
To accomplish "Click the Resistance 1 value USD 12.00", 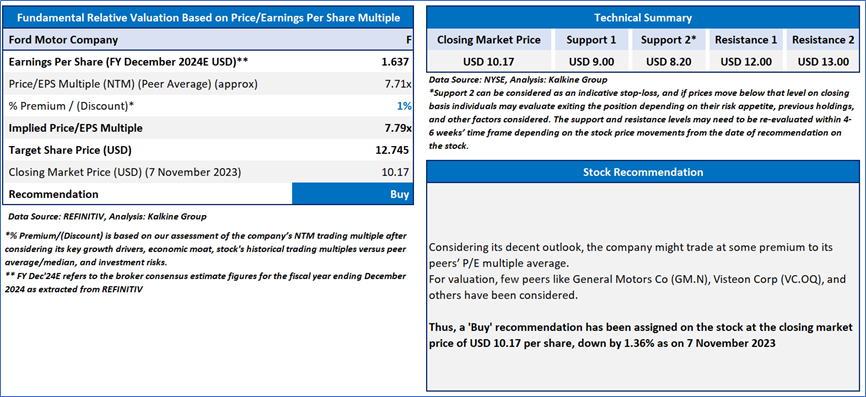I will 746,62.
